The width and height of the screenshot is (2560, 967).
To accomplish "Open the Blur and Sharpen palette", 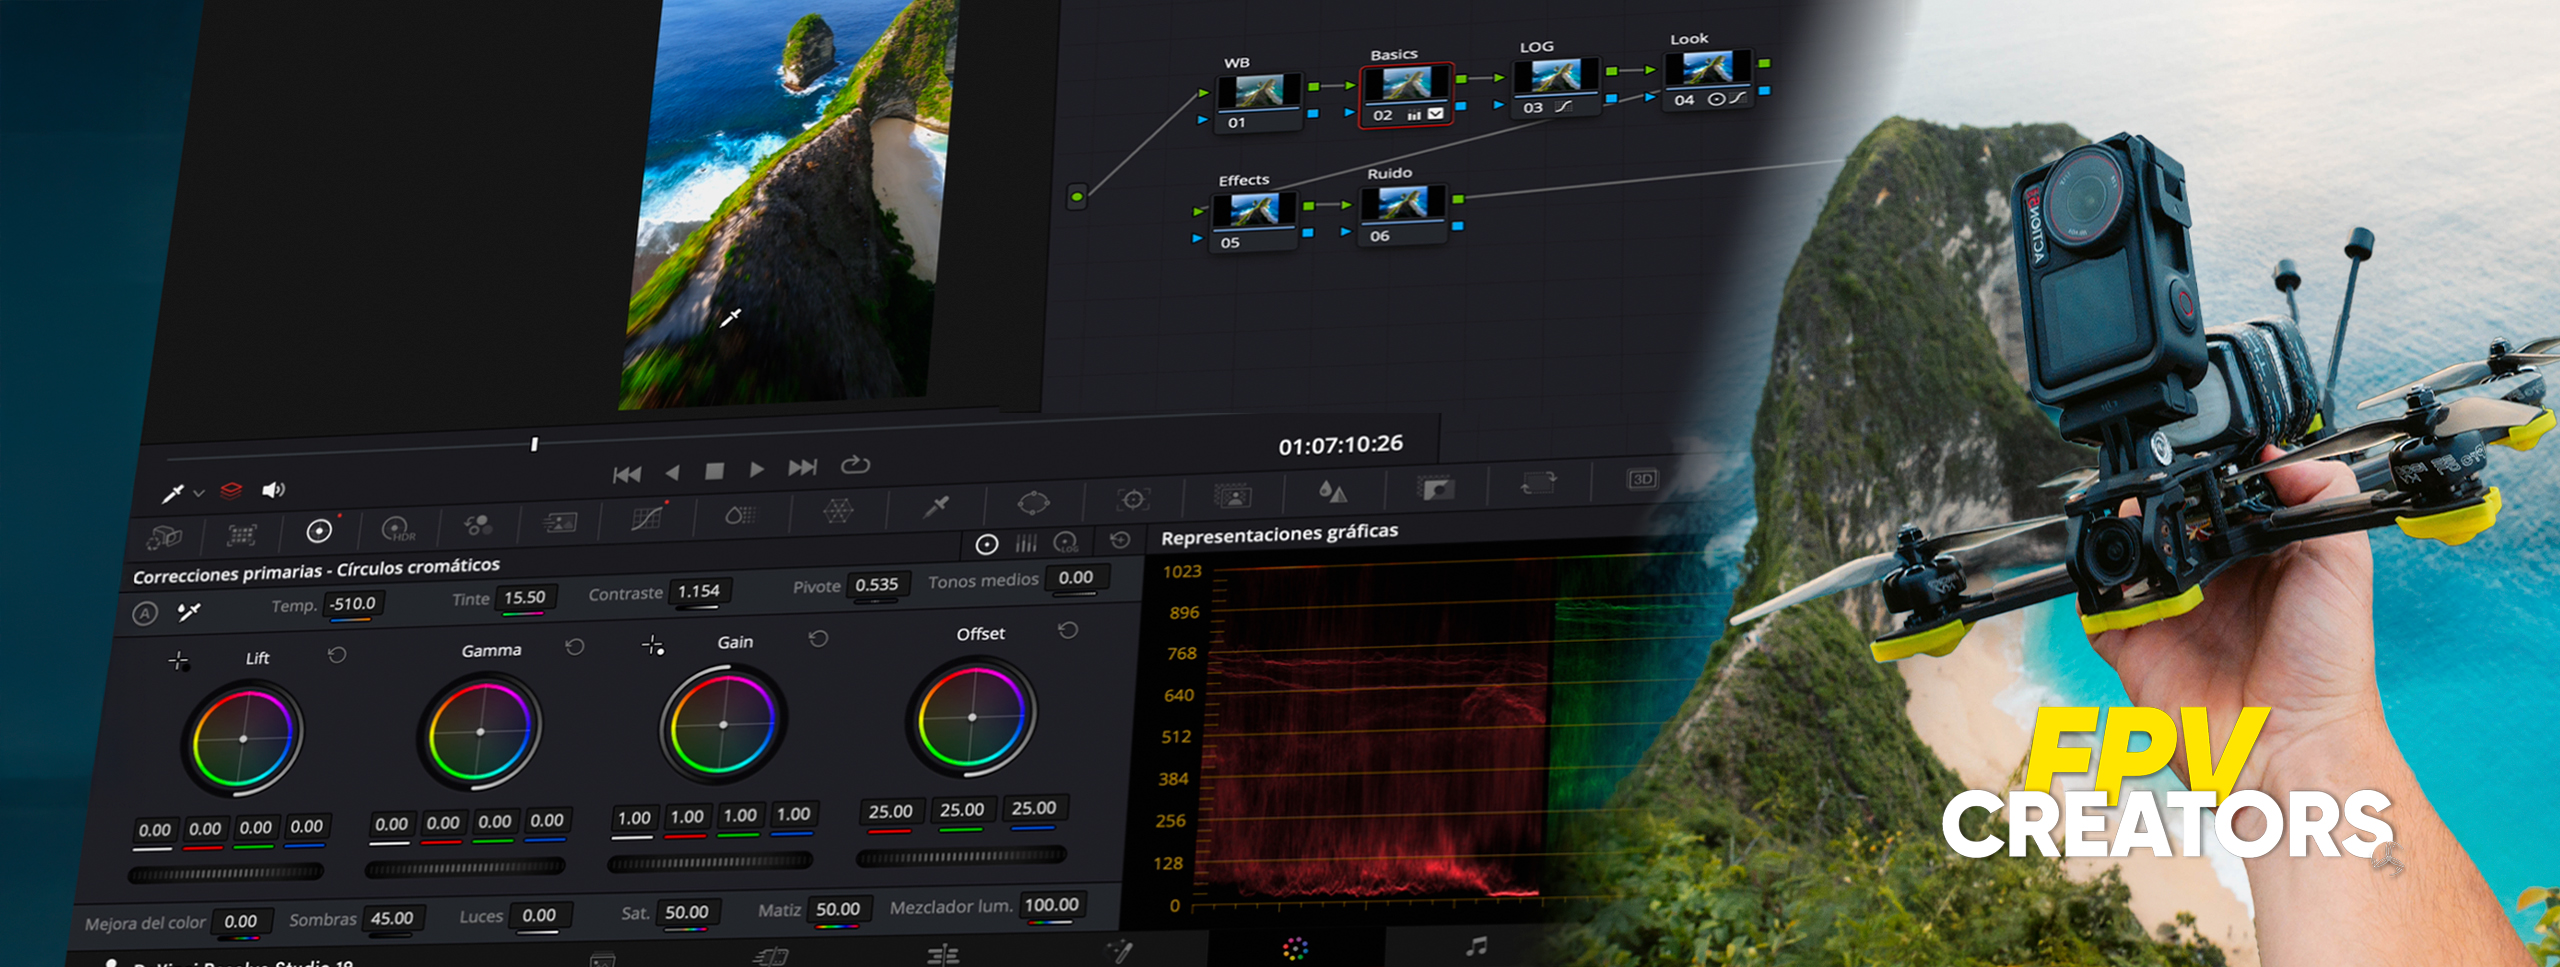I will [x=1333, y=491].
